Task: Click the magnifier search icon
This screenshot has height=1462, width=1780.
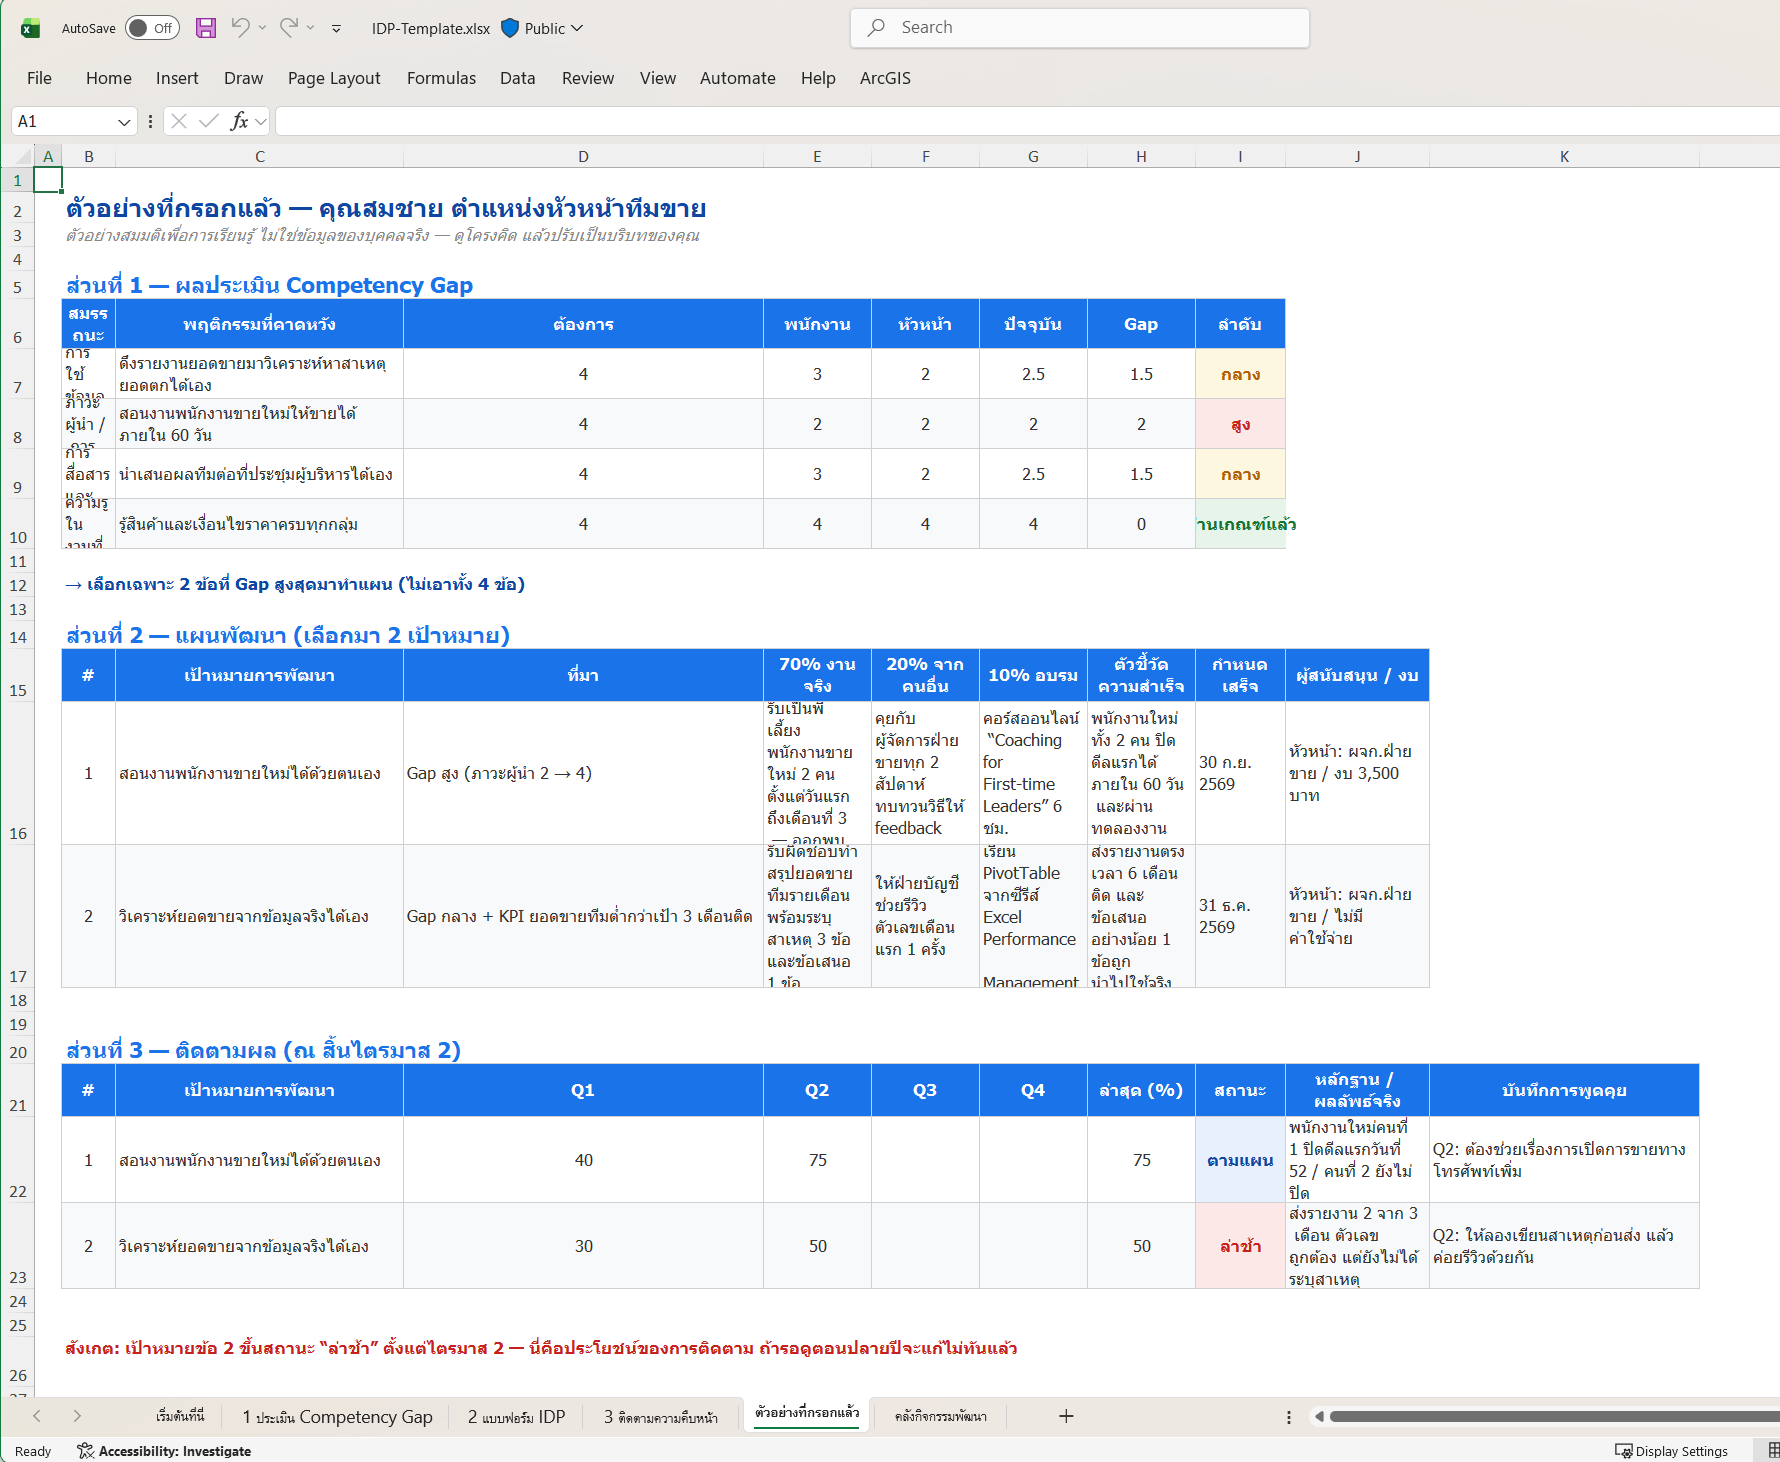Action: (x=876, y=28)
